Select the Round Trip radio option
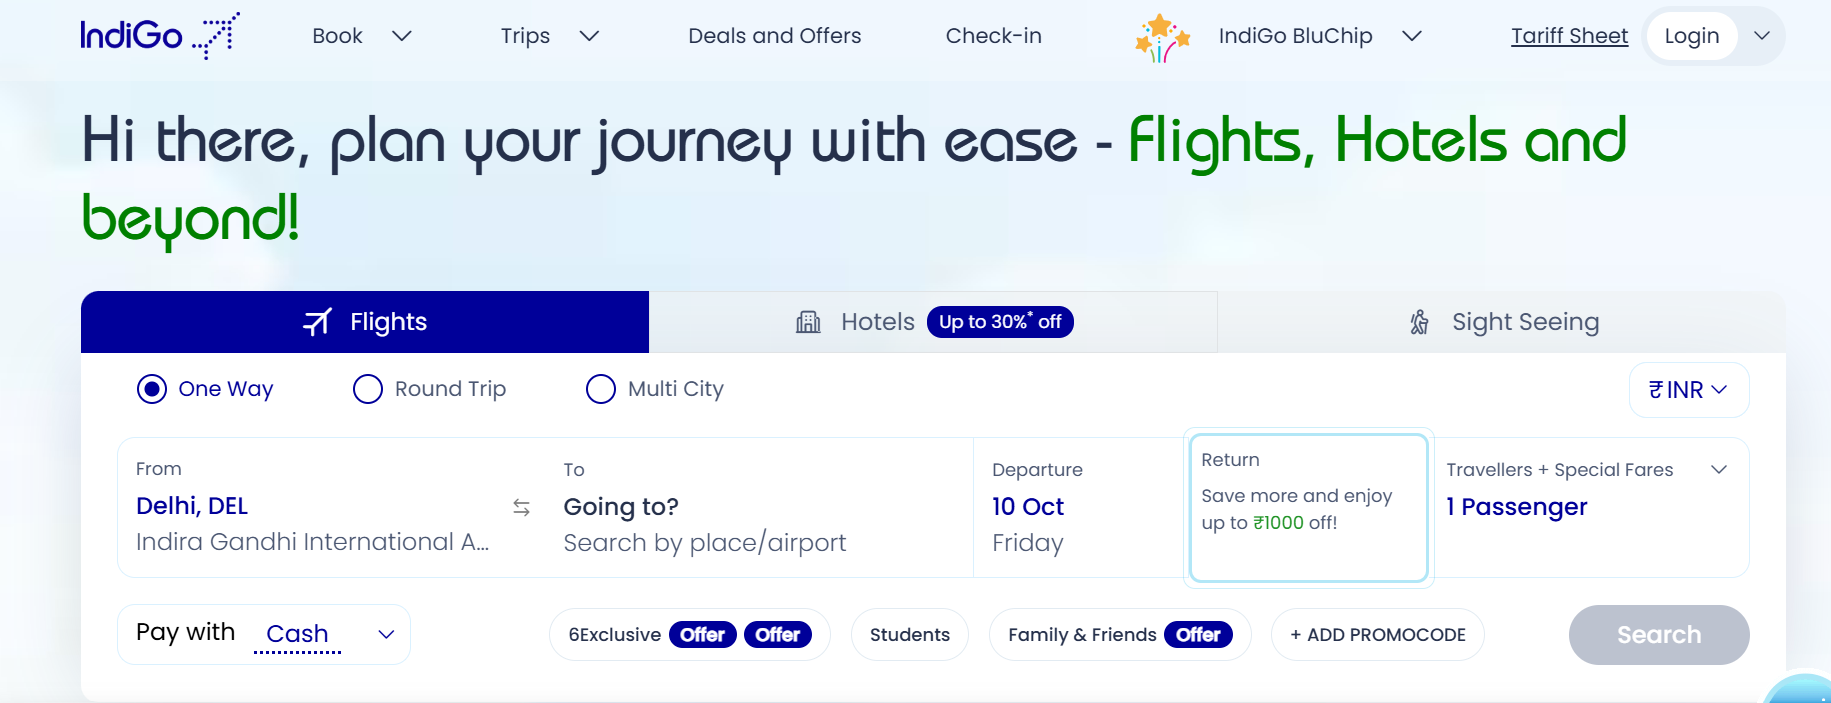The width and height of the screenshot is (1831, 703). point(368,389)
